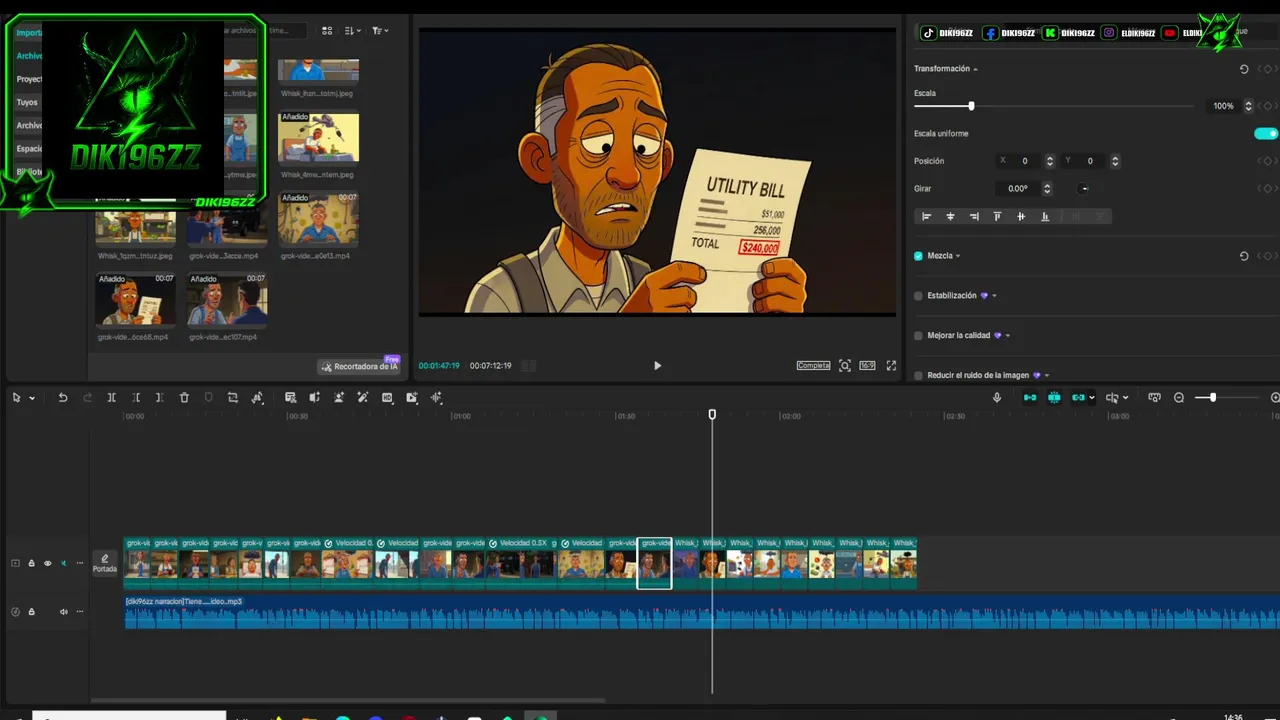Image resolution: width=1280 pixels, height=720 pixels.
Task: Open the Tuyos sidebar item
Action: coord(27,102)
